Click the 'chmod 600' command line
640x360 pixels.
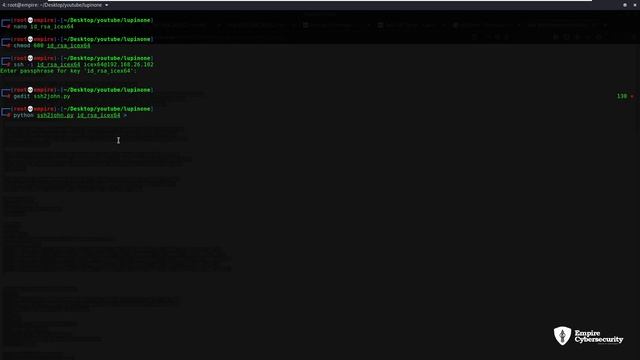(52, 46)
